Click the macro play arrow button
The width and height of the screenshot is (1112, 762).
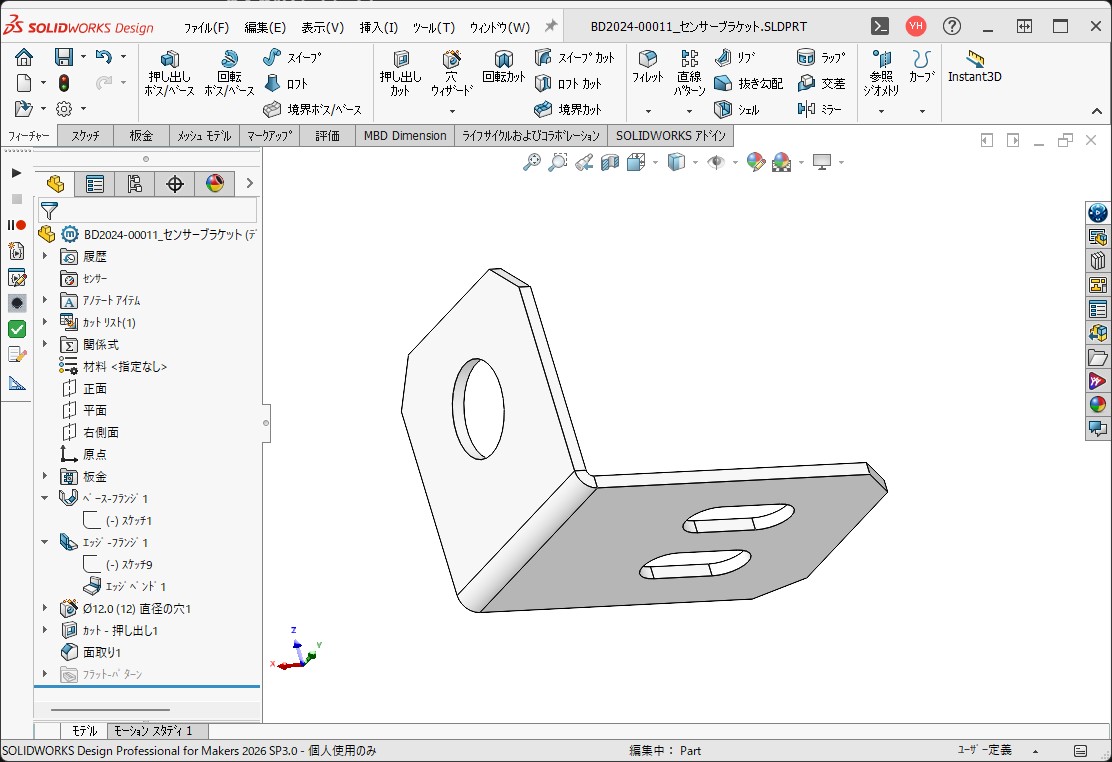(16, 173)
